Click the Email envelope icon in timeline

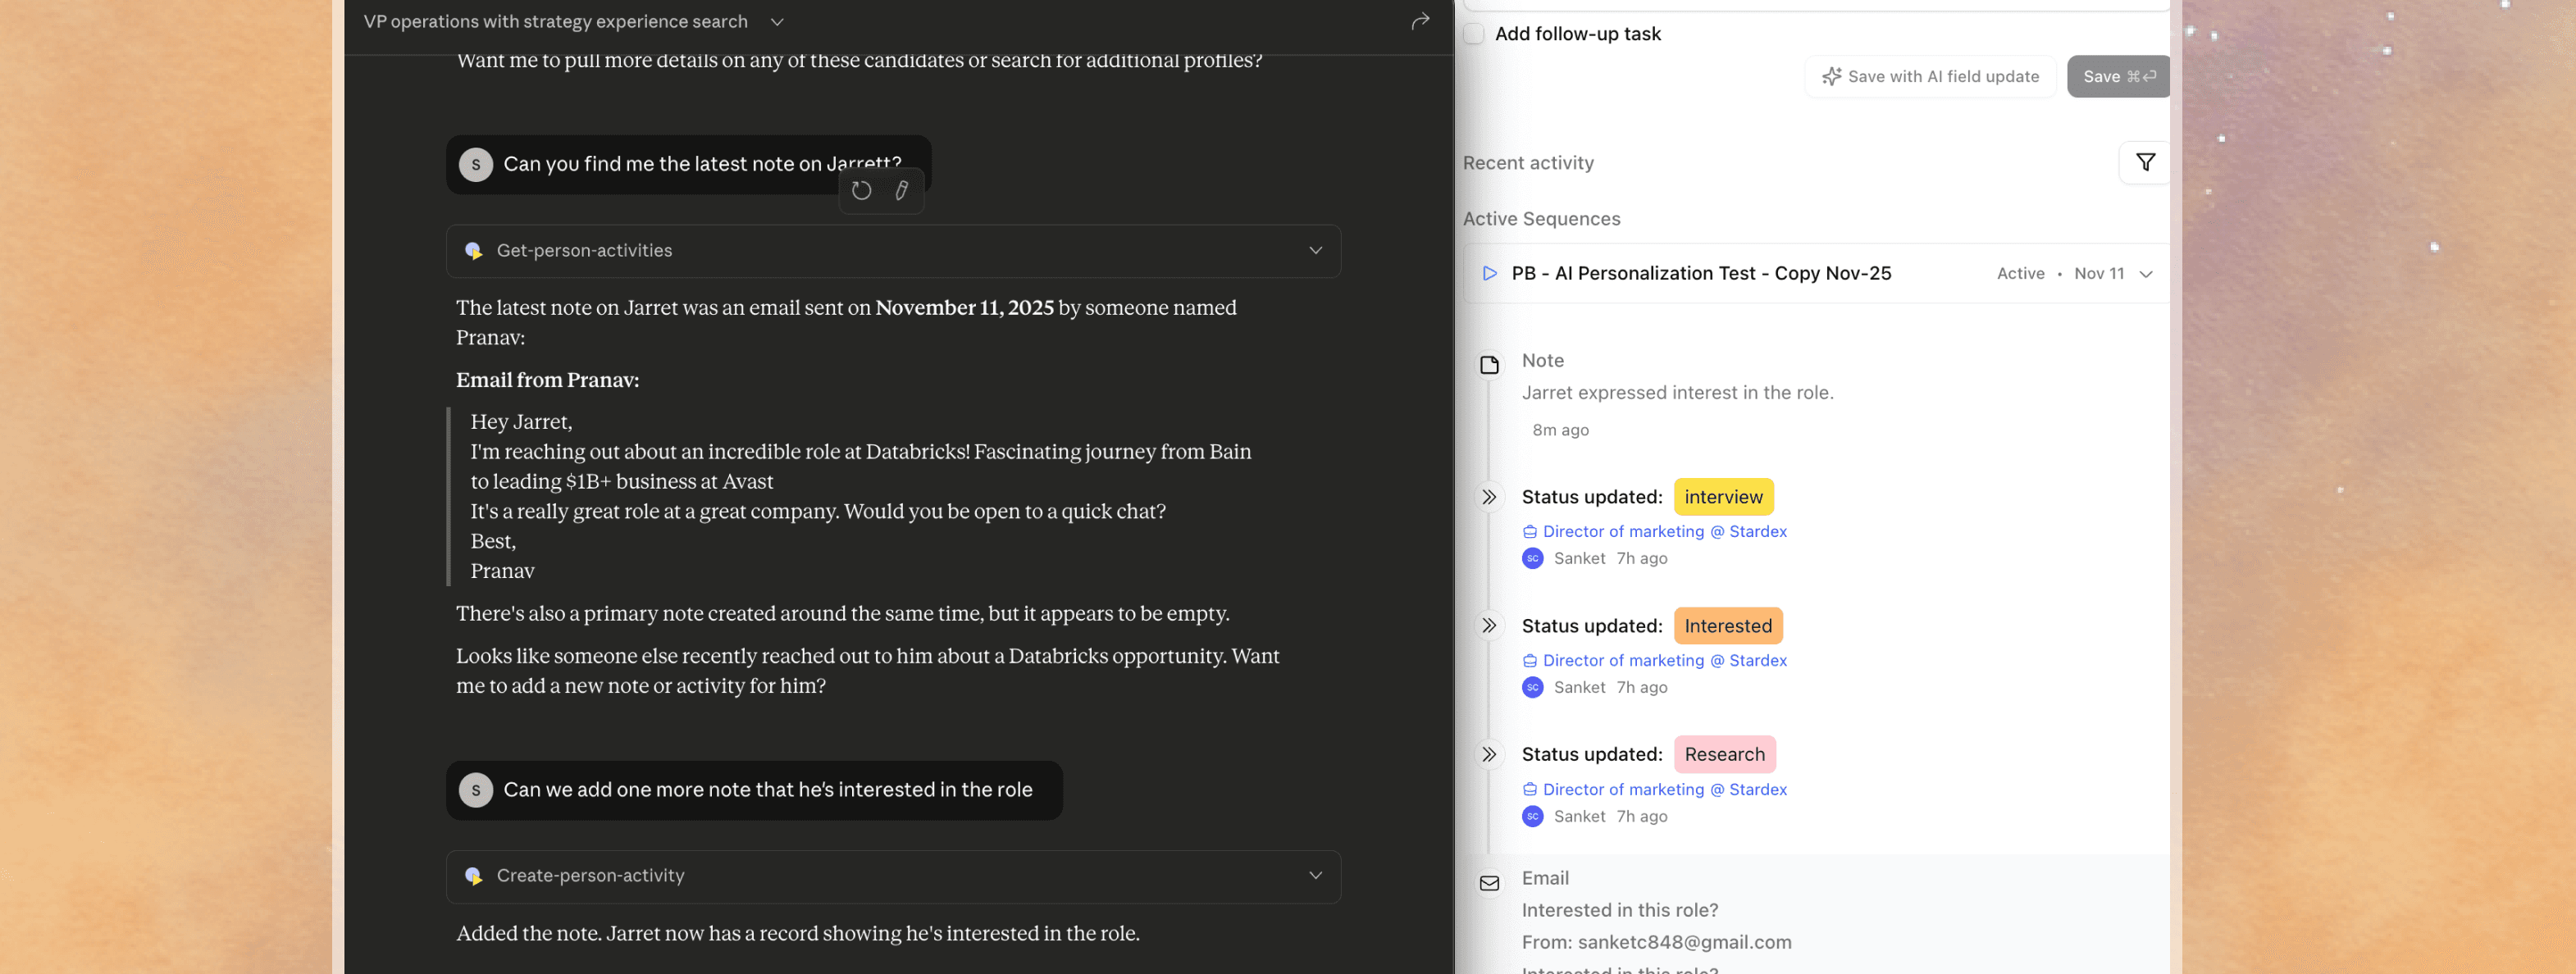click(x=1489, y=883)
